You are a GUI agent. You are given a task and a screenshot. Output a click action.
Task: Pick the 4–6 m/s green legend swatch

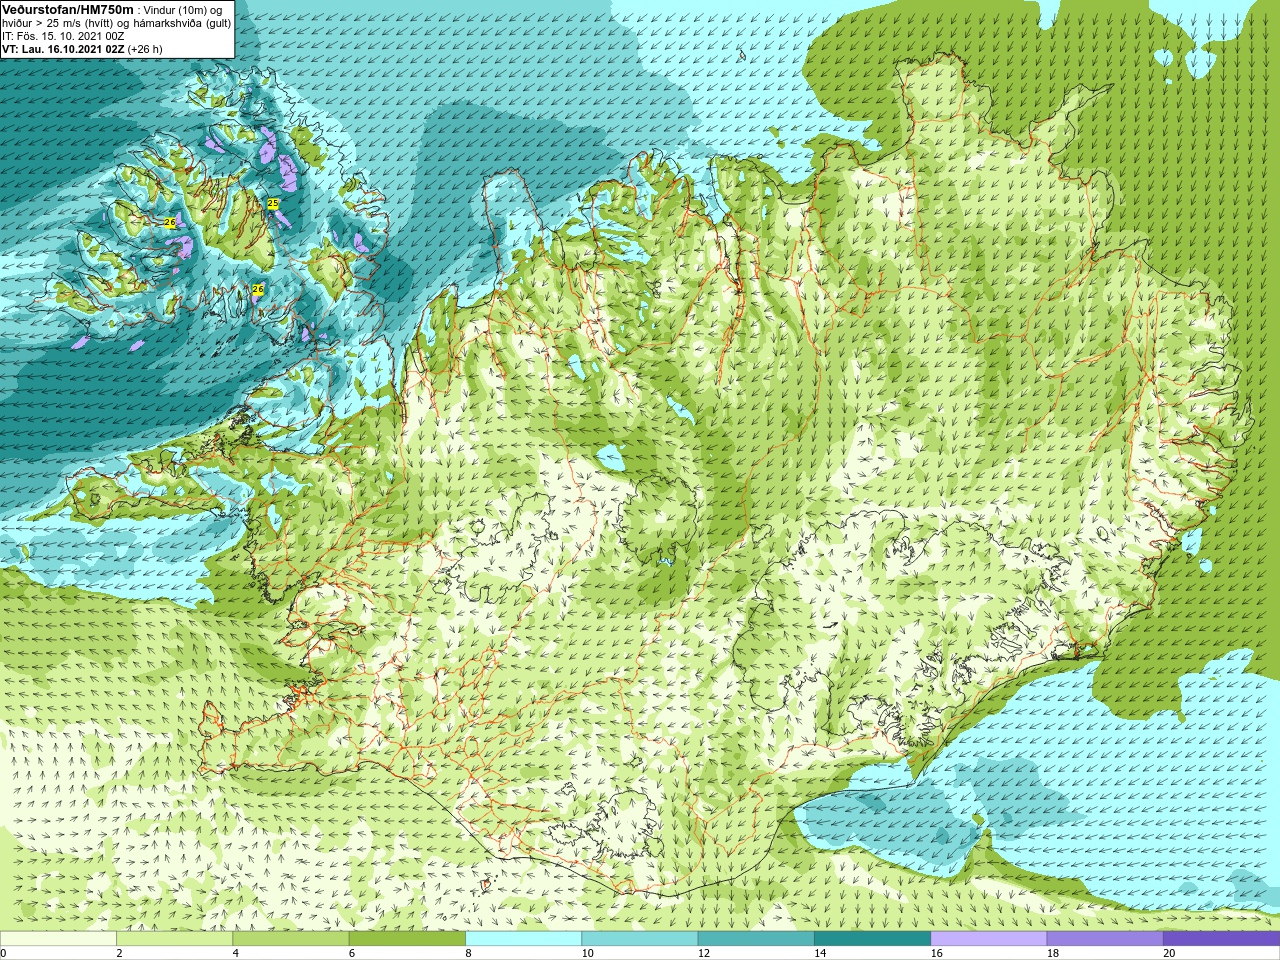click(291, 939)
